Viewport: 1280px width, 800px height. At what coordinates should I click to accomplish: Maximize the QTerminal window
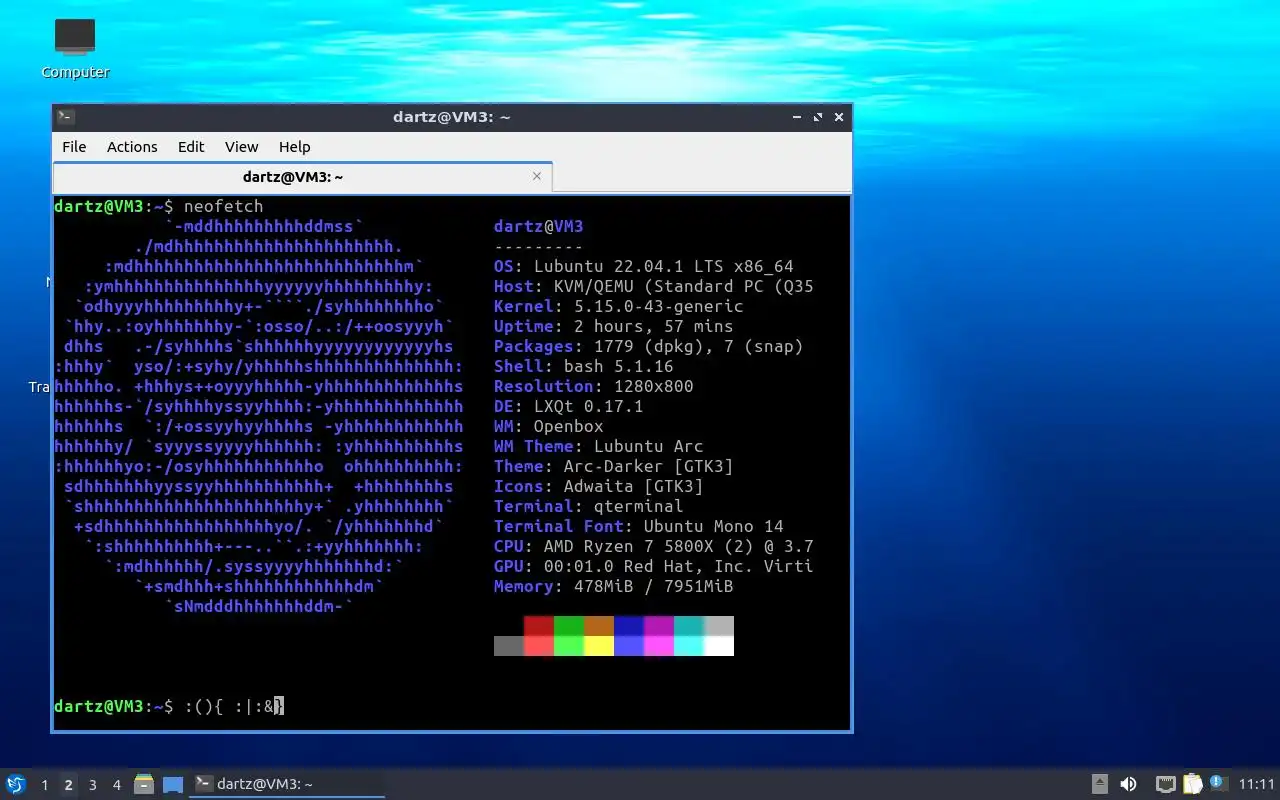[818, 117]
